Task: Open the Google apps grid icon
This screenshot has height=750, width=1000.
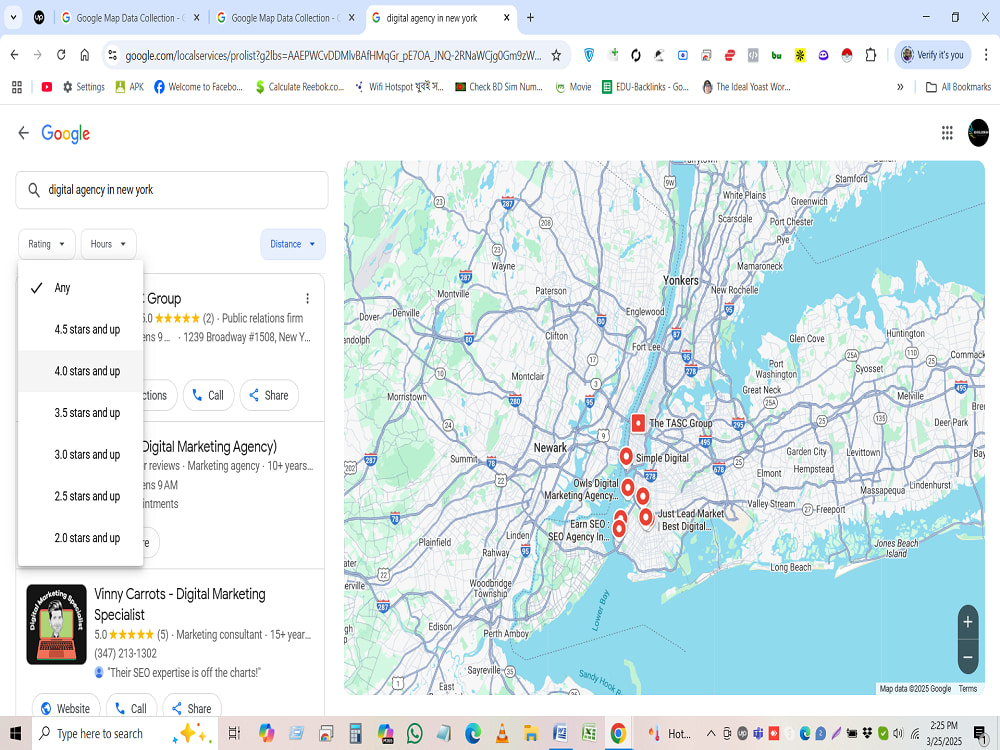Action: pos(947,133)
